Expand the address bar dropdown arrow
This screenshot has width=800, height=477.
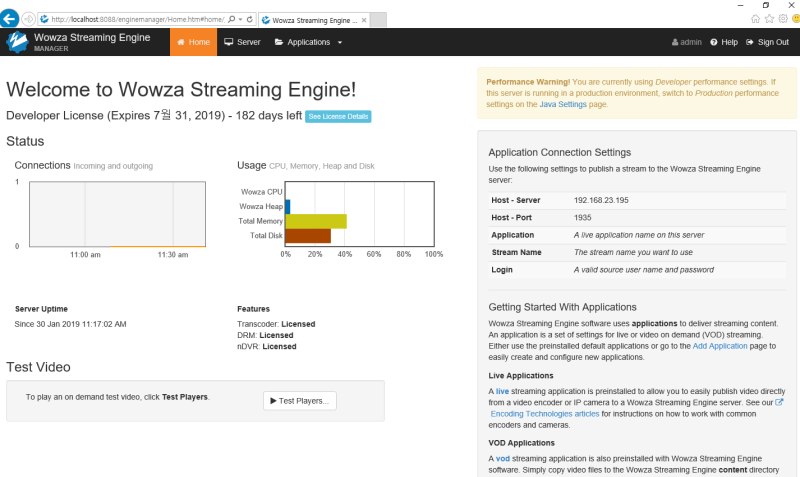pyautogui.click(x=240, y=19)
